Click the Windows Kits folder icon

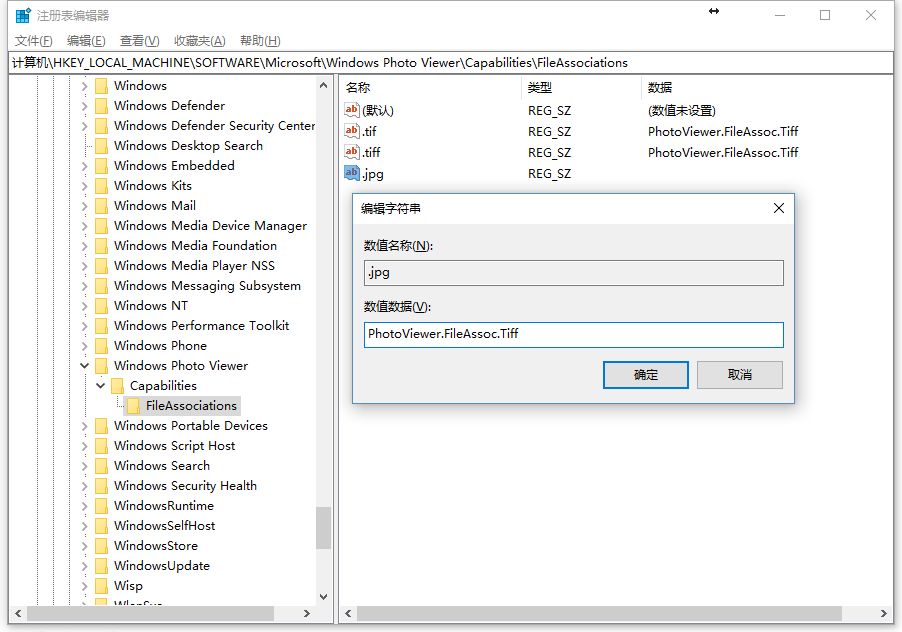point(101,186)
